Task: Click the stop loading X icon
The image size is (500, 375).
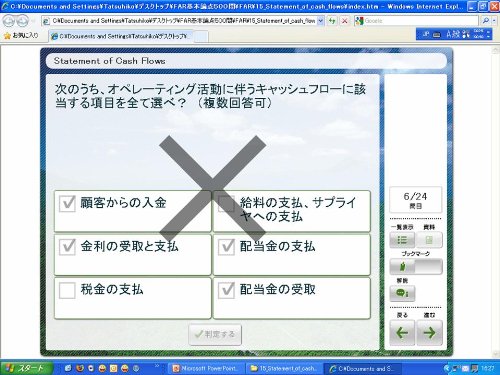Action: click(x=345, y=21)
